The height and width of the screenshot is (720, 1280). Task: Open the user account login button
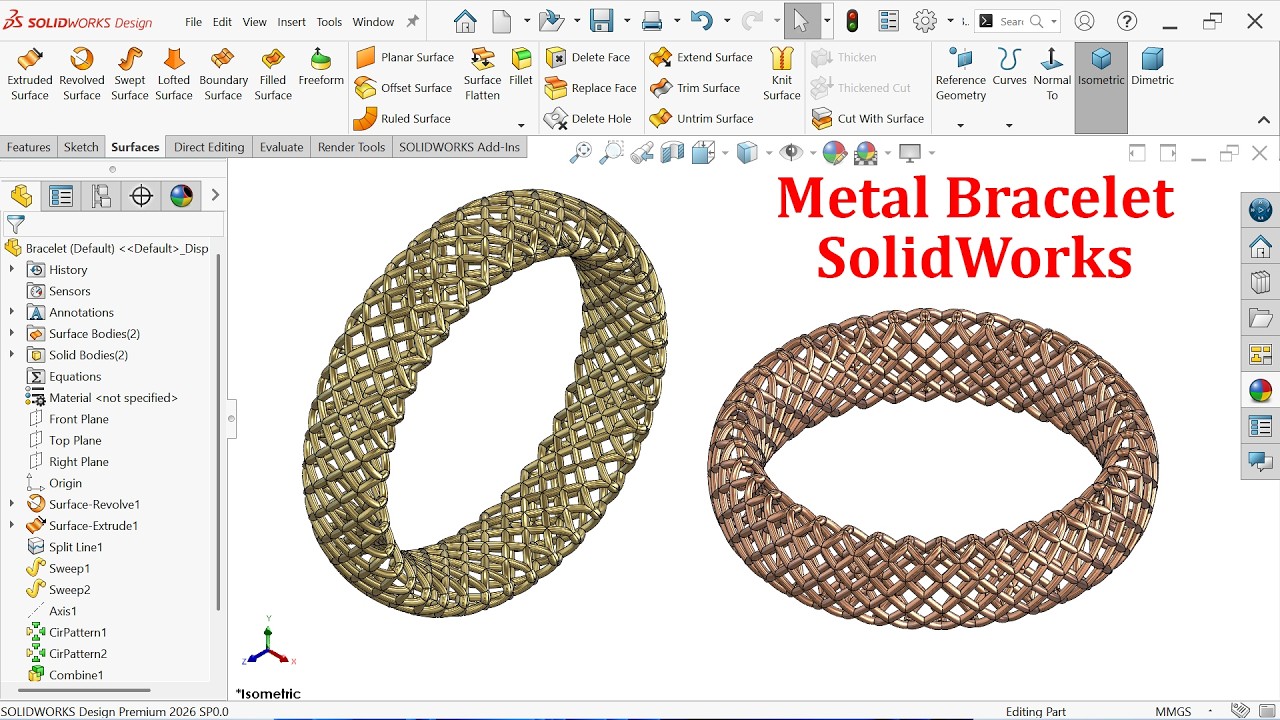(1084, 21)
